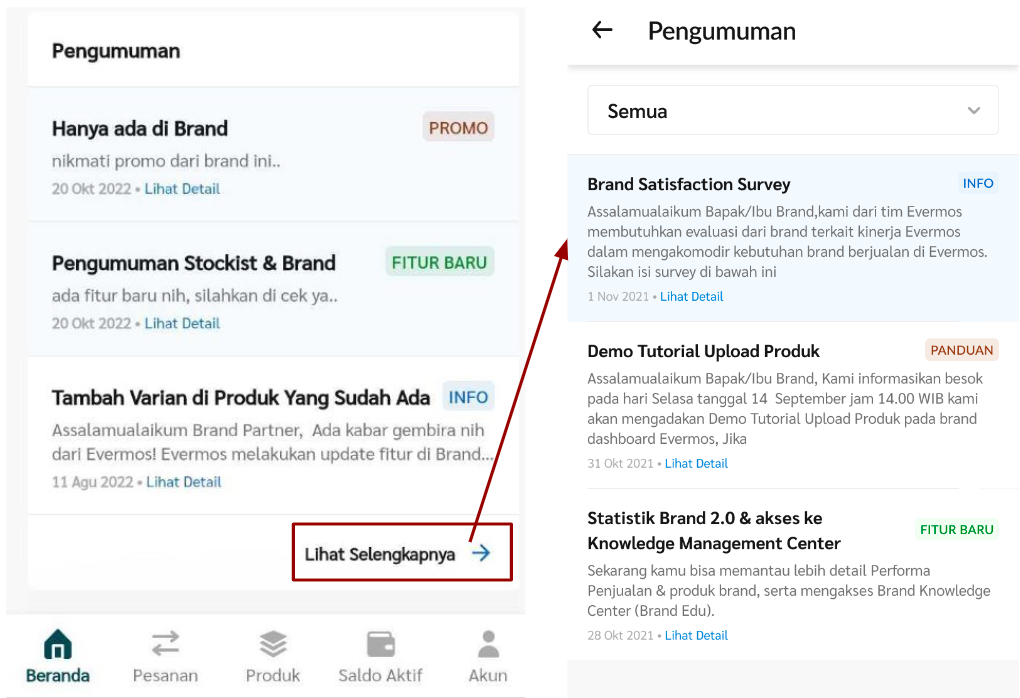Click the Semua dropdown chevron
Image resolution: width=1020 pixels, height=698 pixels.
pos(974,111)
